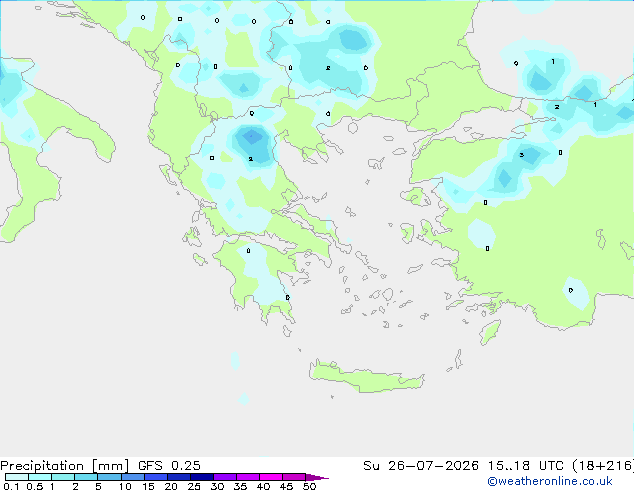The image size is (634, 490).
Task: Click the 25–30 mm legend swatch
Action: [x=202, y=477]
